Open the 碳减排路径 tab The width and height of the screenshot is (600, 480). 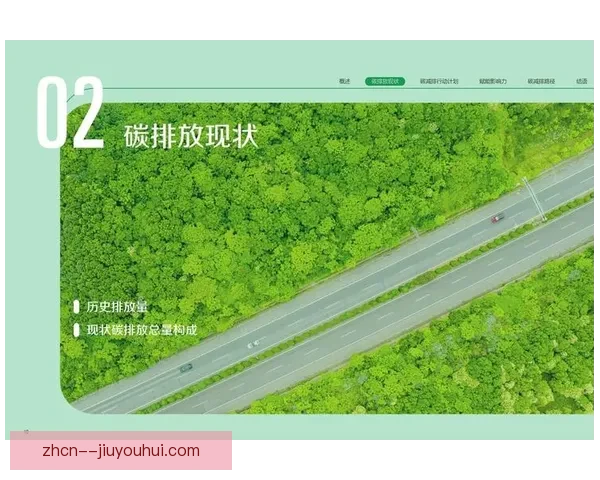tap(541, 81)
